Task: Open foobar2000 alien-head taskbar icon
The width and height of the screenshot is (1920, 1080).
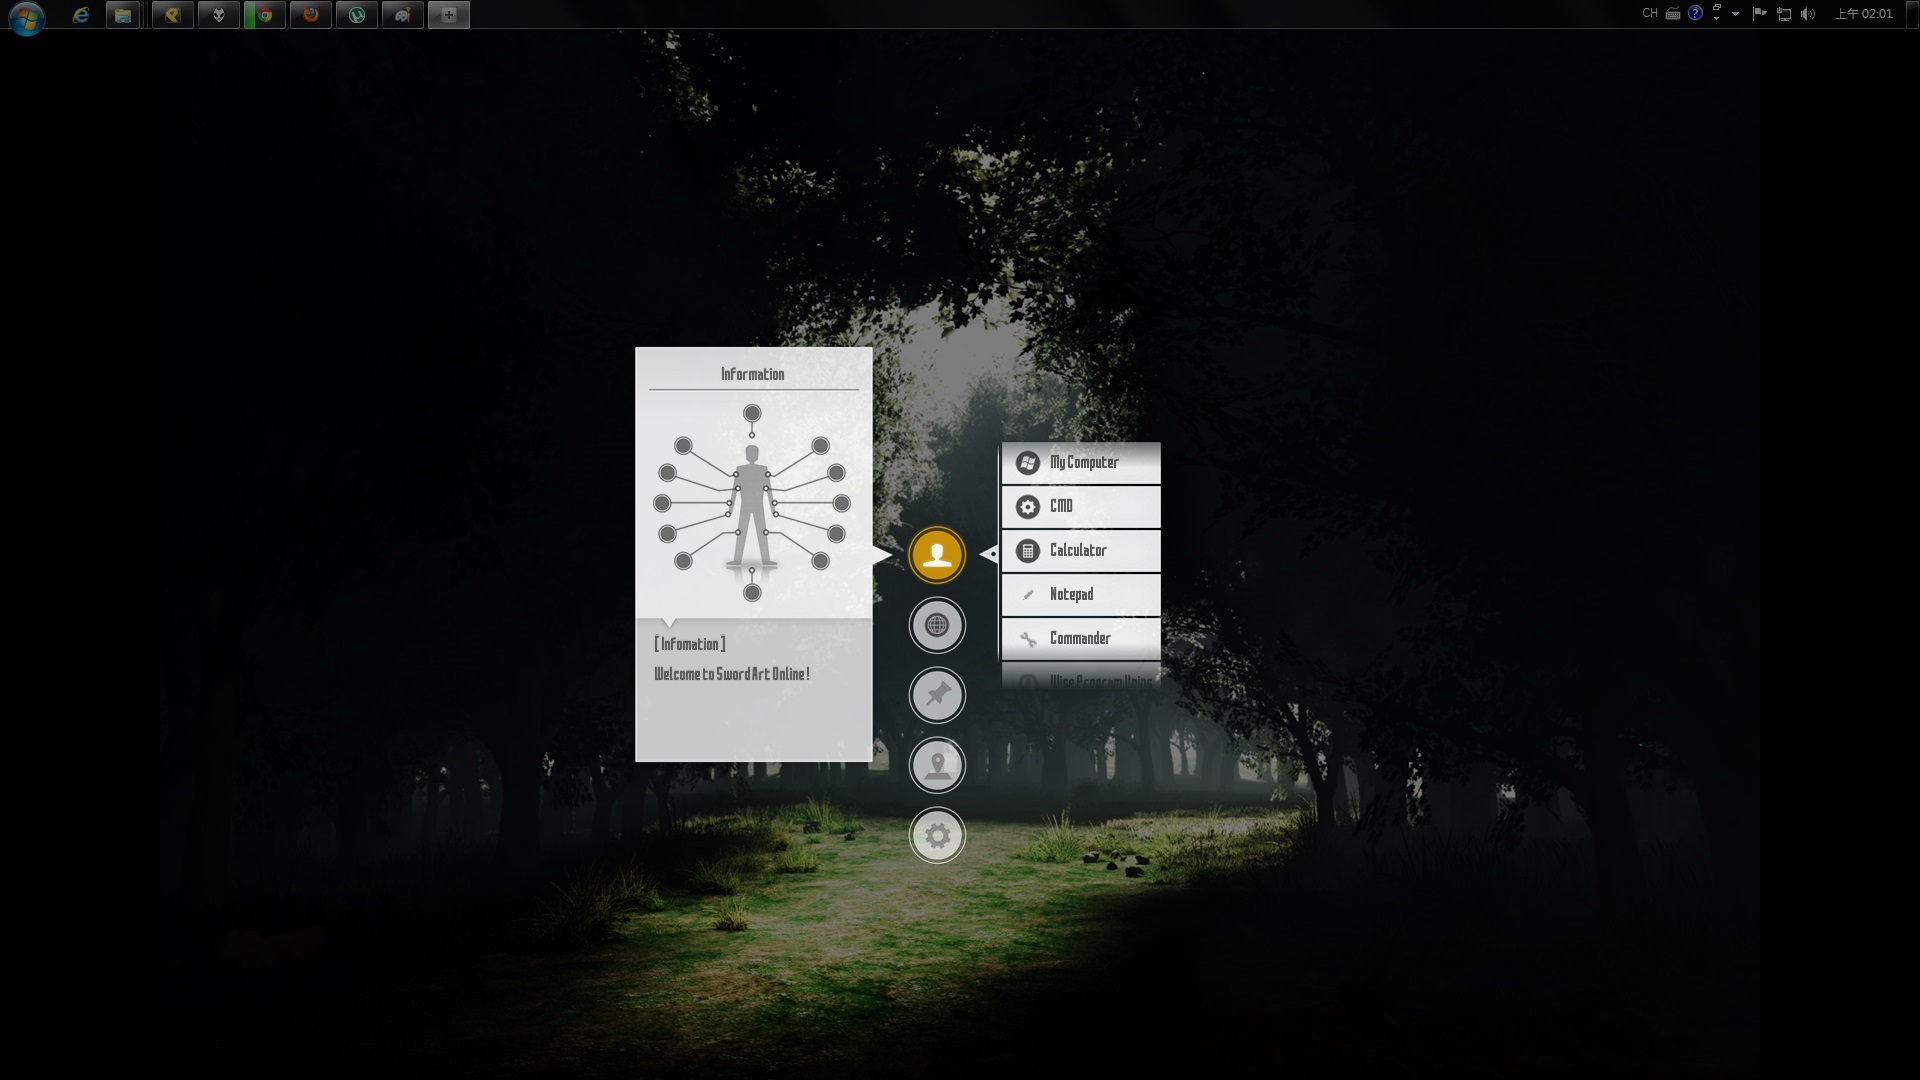Action: [219, 15]
